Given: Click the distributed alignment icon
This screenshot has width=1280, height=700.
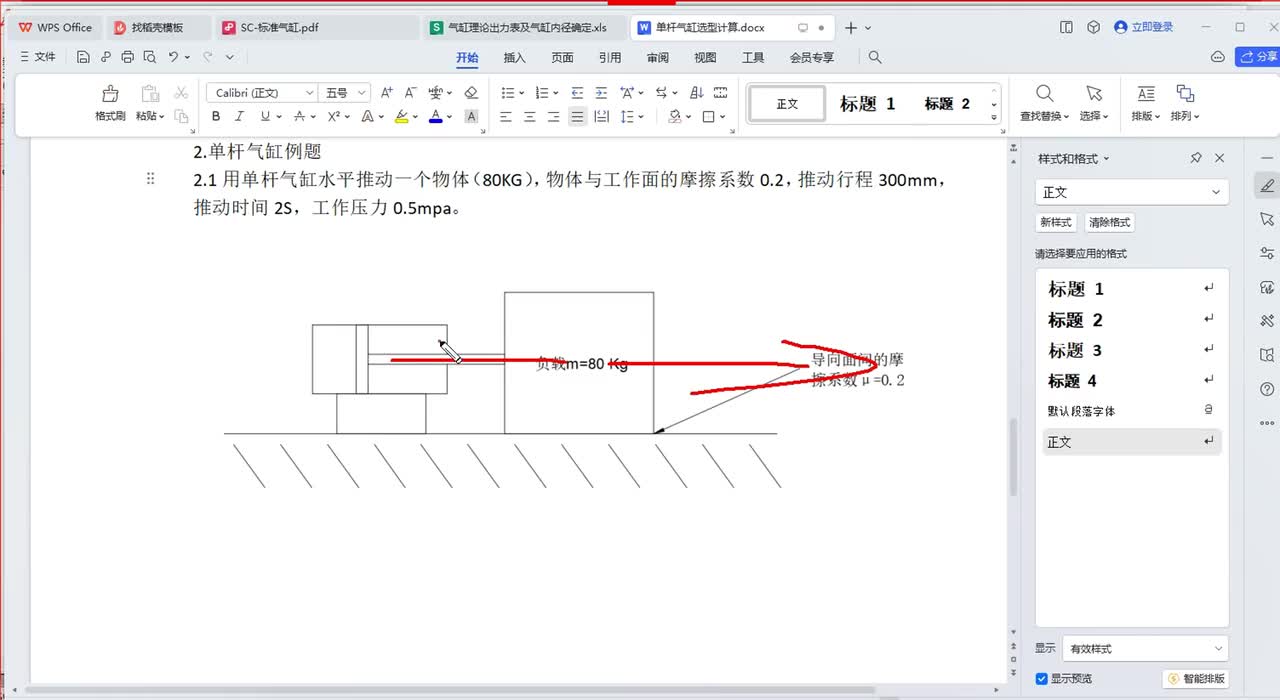Looking at the screenshot, I should tap(601, 117).
